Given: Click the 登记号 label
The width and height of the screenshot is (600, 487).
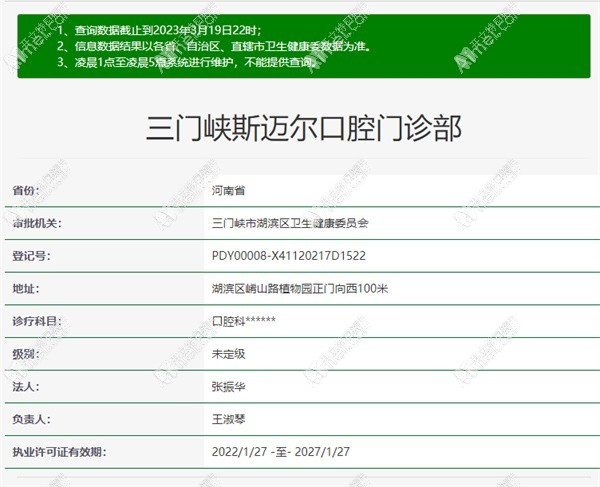Looking at the screenshot, I should 31,256.
